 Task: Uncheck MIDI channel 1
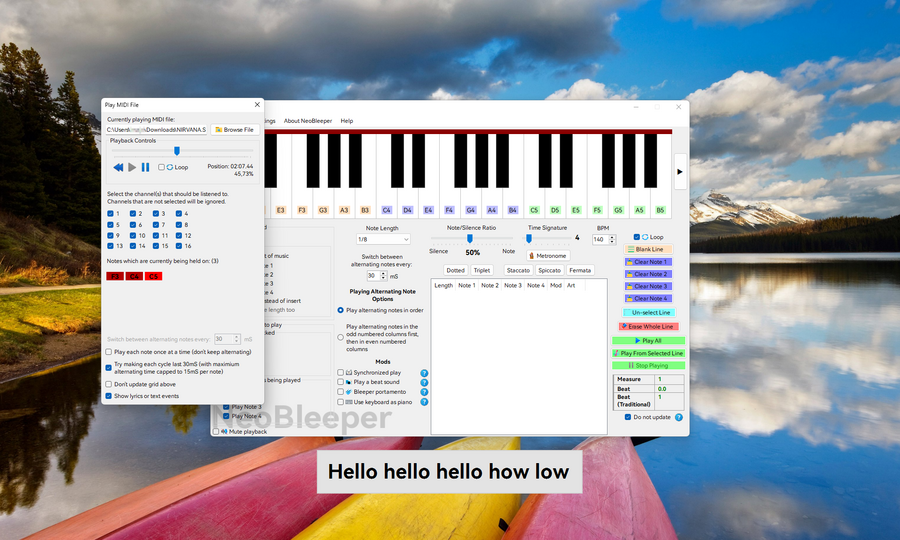110,213
